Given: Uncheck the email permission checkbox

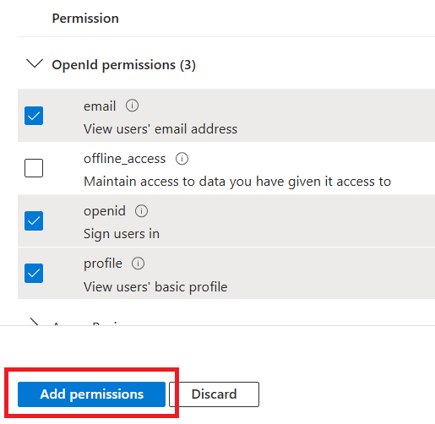Looking at the screenshot, I should click(x=34, y=116).
